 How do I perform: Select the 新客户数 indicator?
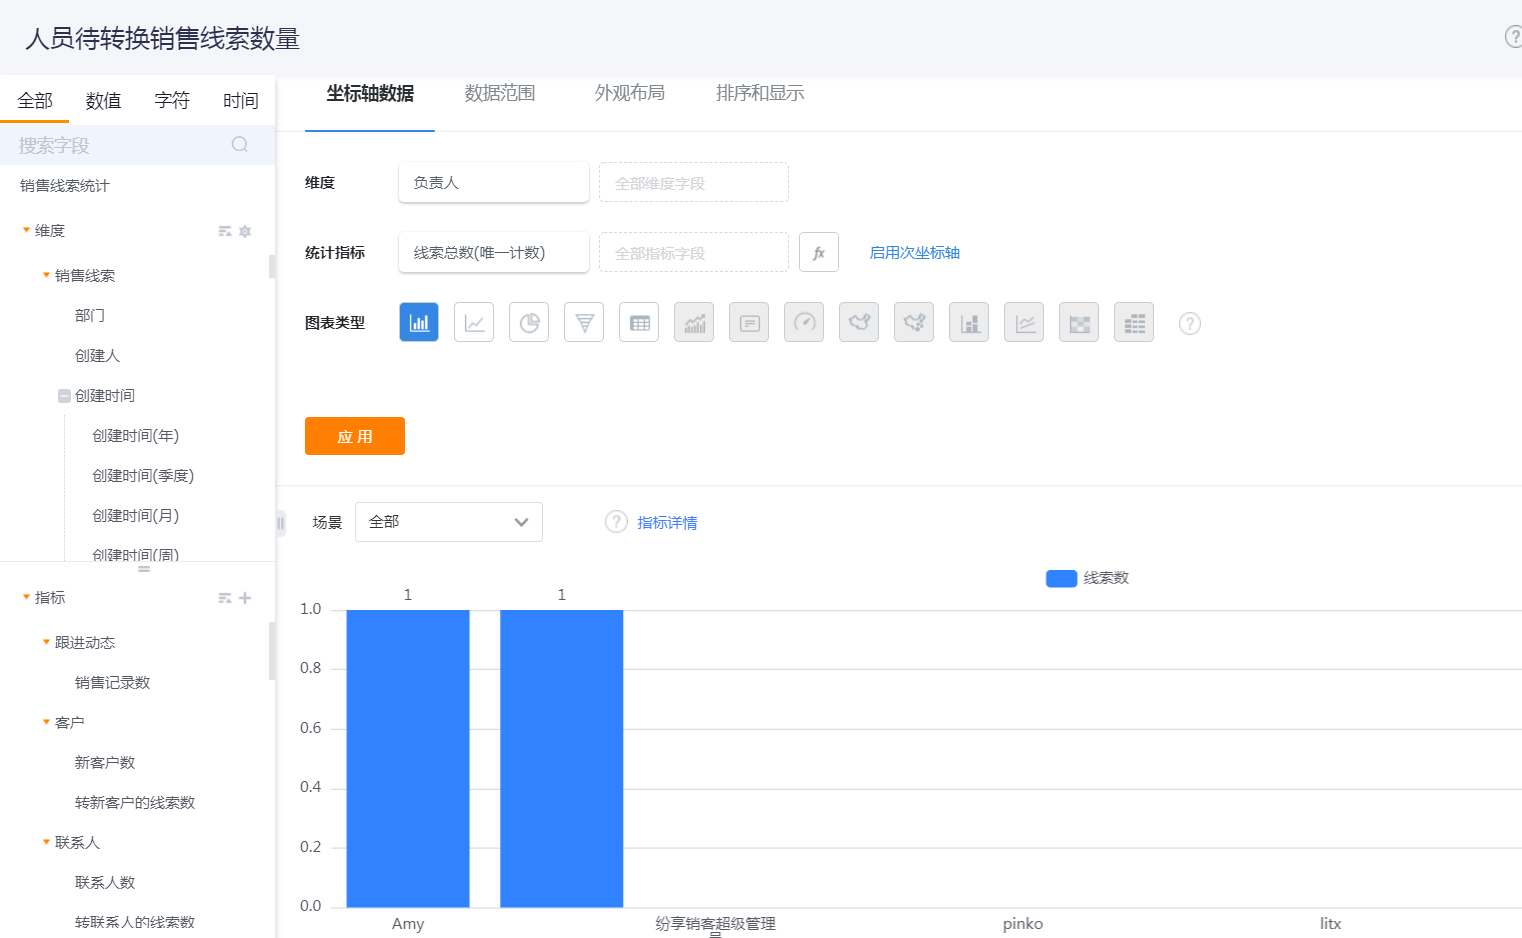tap(105, 762)
